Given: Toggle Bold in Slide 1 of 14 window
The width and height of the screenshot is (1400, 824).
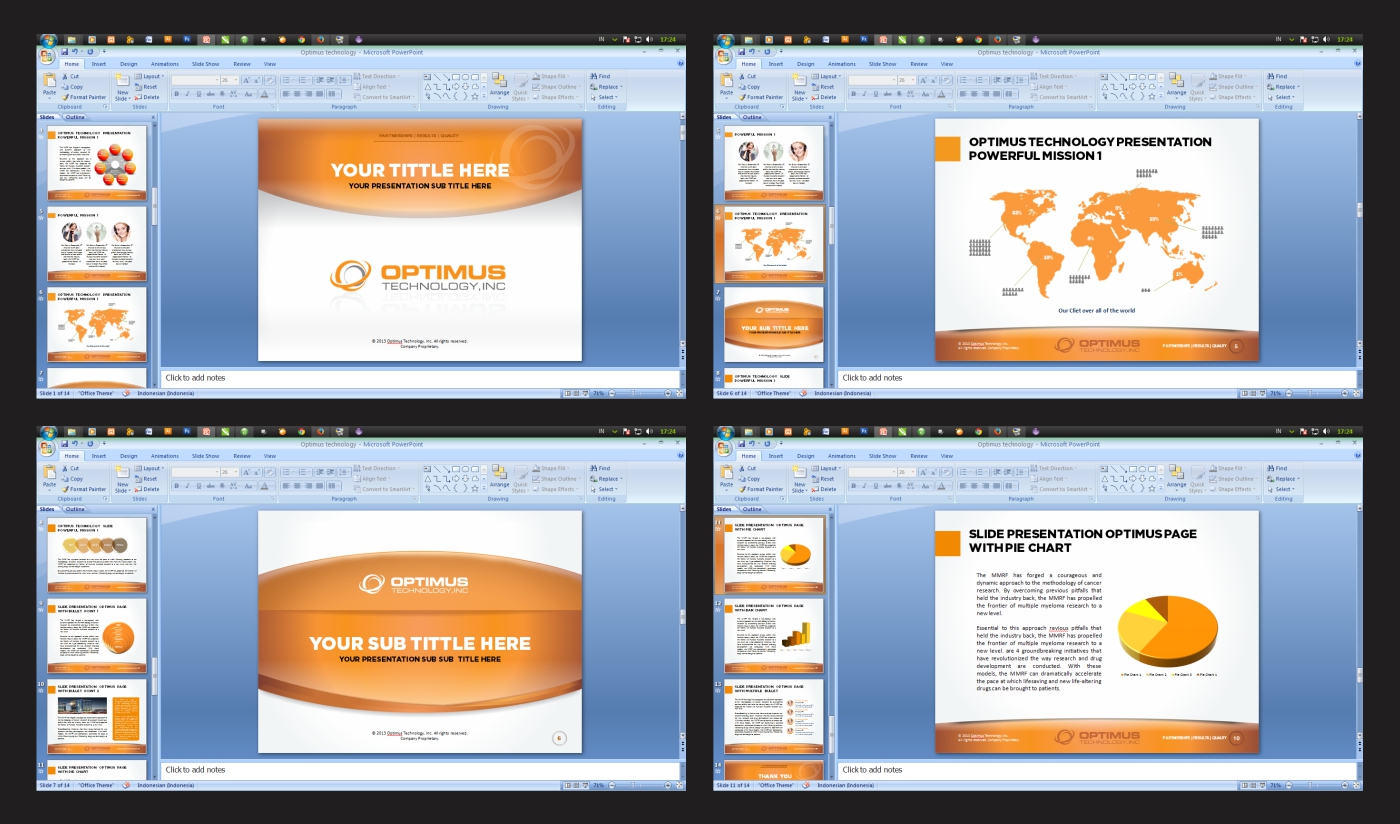Looking at the screenshot, I should [176, 94].
